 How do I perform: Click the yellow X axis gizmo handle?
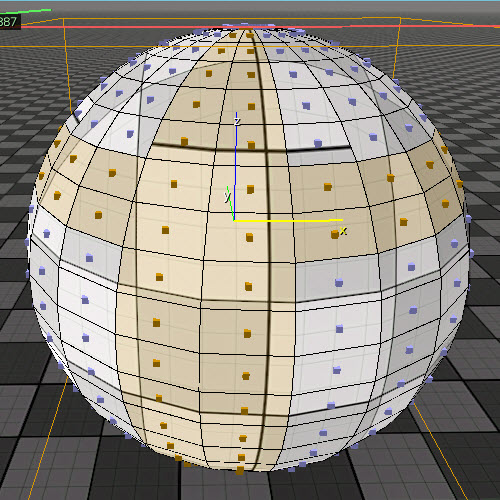click(x=288, y=220)
